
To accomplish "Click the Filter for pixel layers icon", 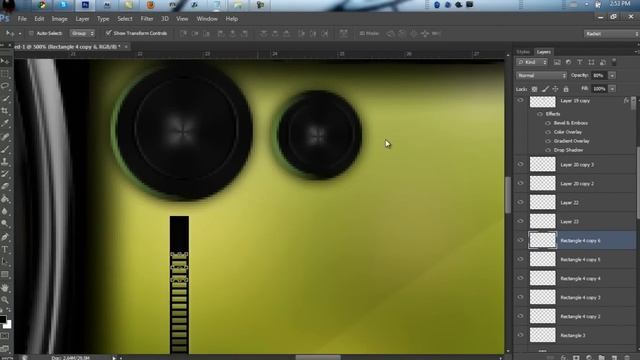I will coord(557,62).
